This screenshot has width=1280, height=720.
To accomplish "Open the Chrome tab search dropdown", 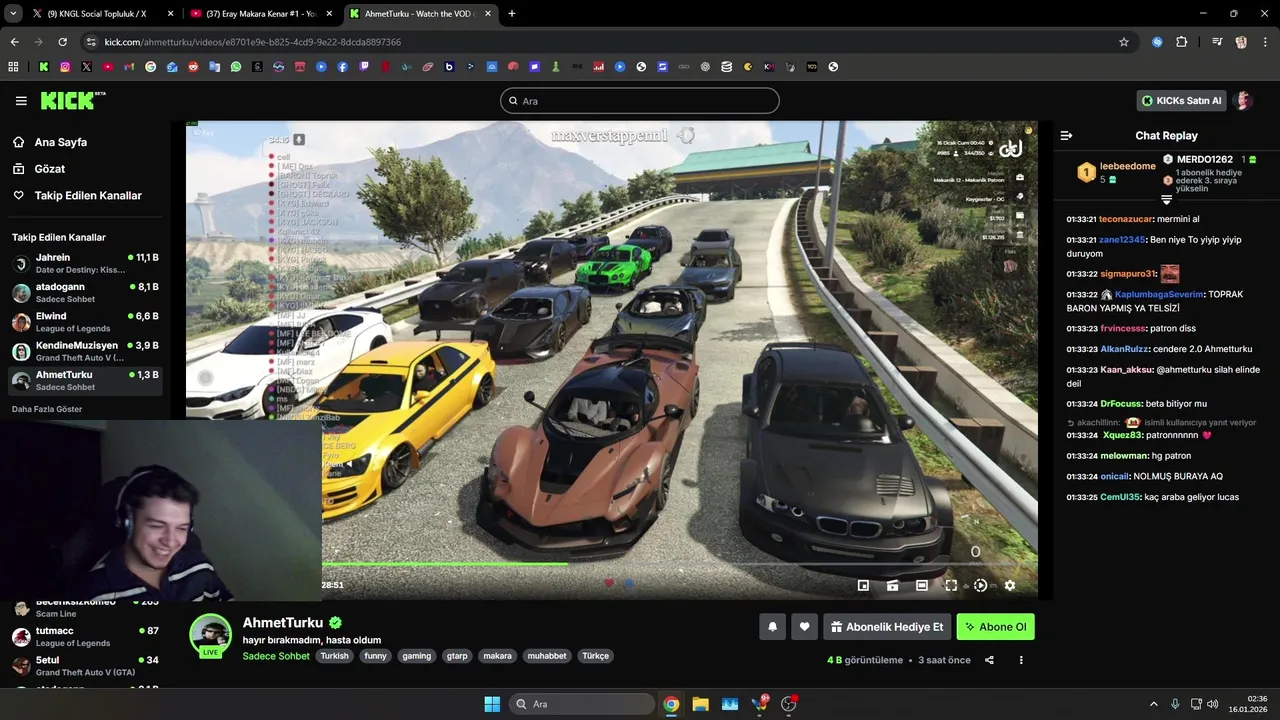I will [13, 13].
